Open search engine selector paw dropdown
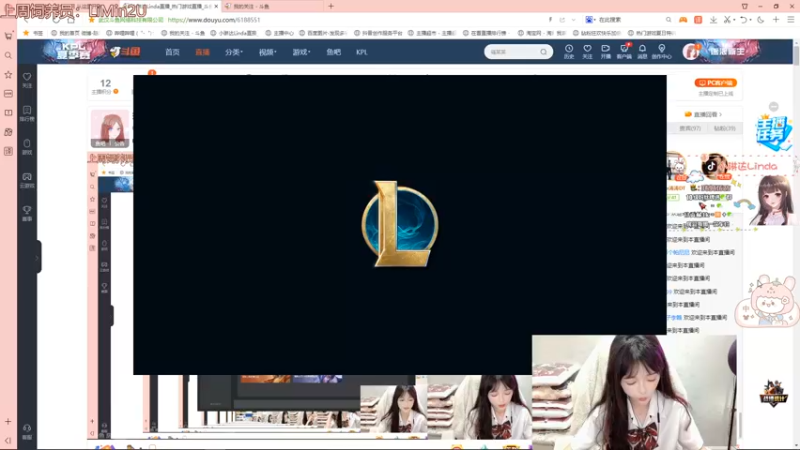 [590, 20]
